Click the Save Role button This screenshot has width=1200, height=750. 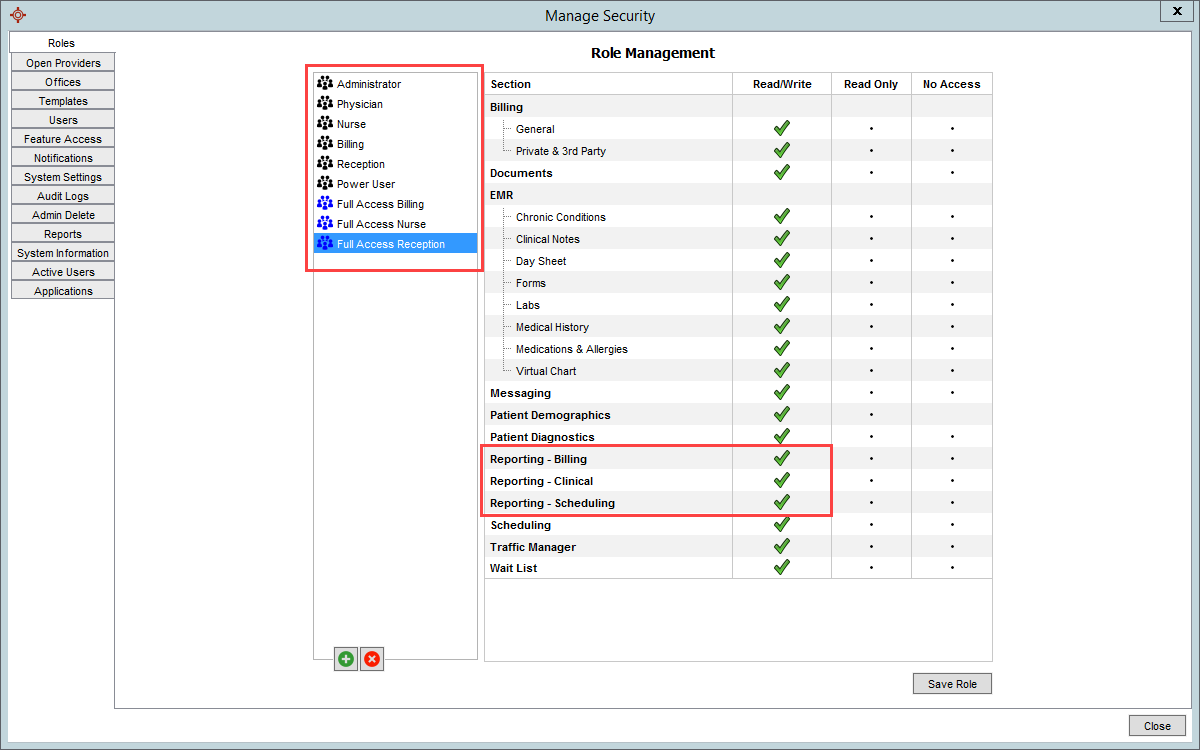[x=951, y=683]
